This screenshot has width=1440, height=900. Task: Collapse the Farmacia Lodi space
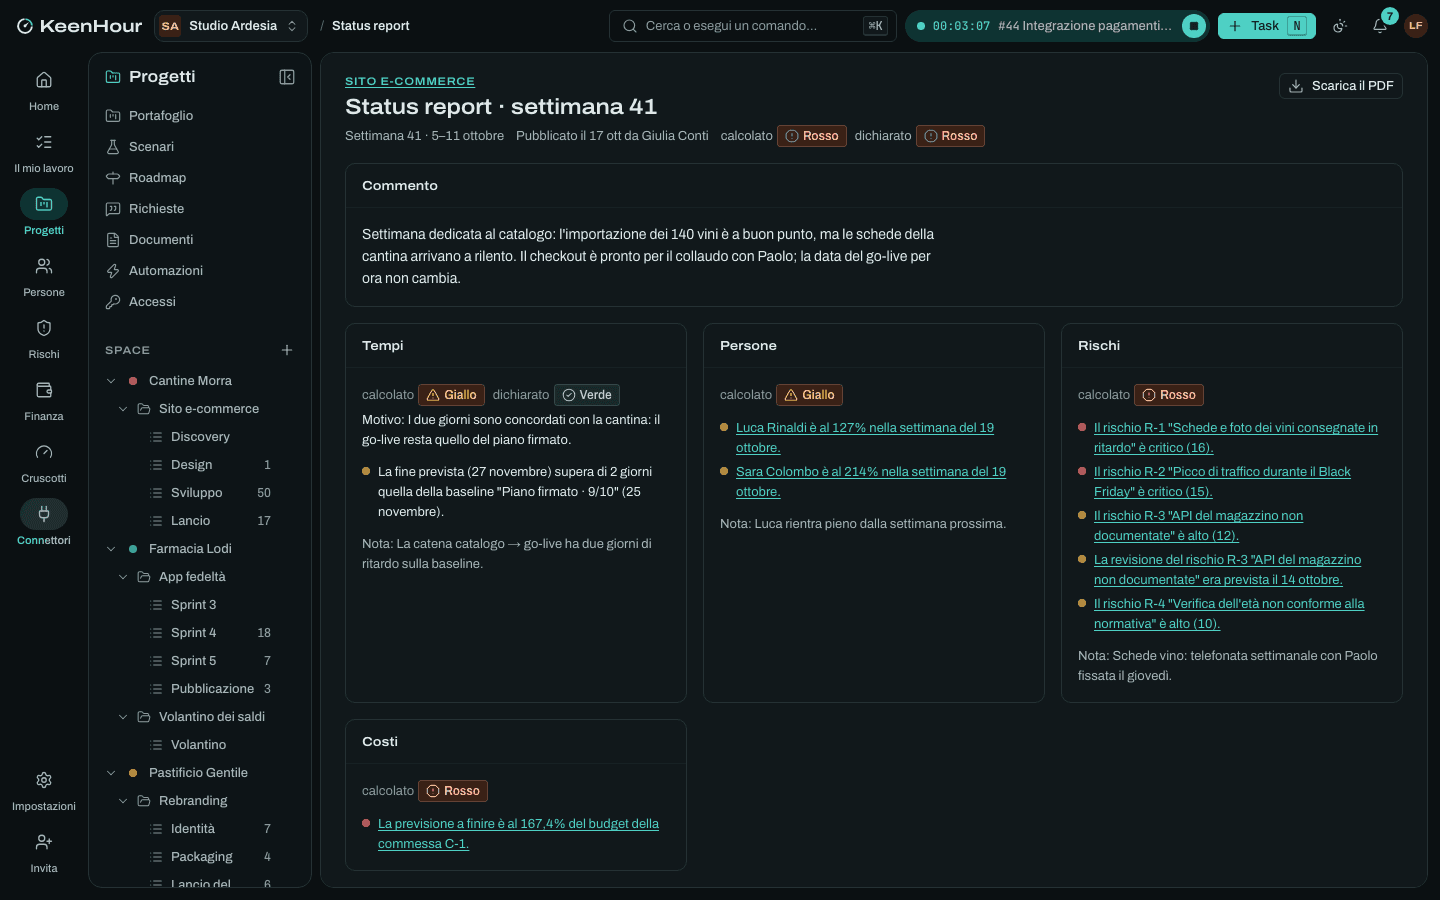tap(111, 549)
